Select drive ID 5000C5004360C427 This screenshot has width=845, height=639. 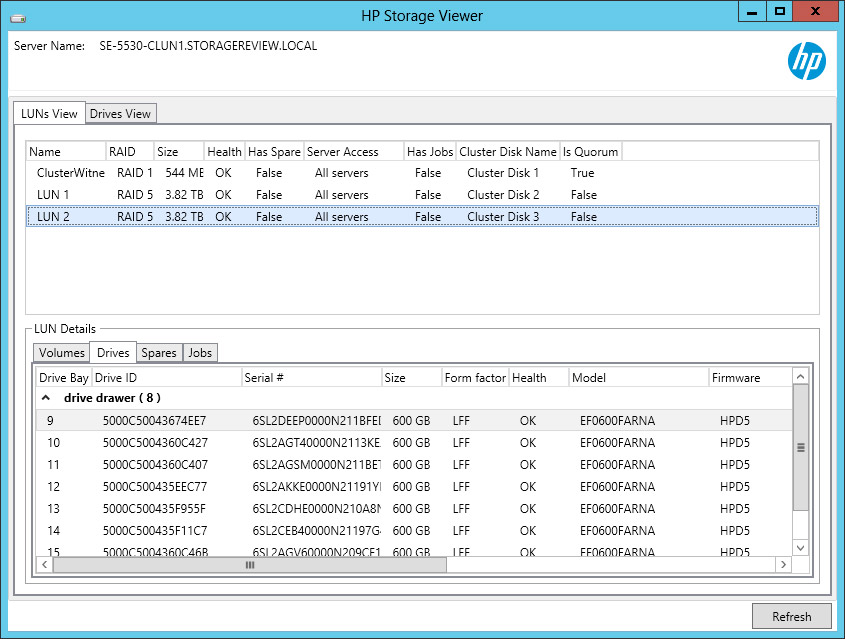pos(155,443)
